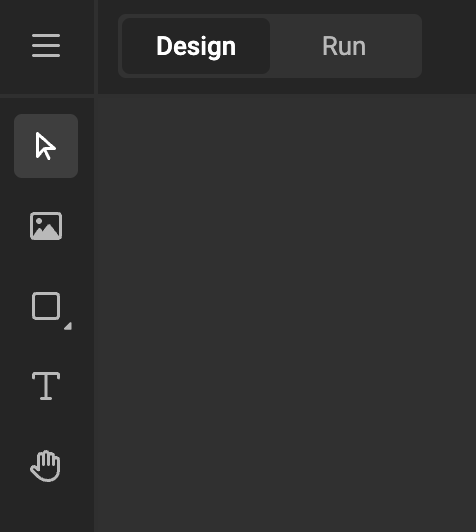Activate the Text tool

46,386
